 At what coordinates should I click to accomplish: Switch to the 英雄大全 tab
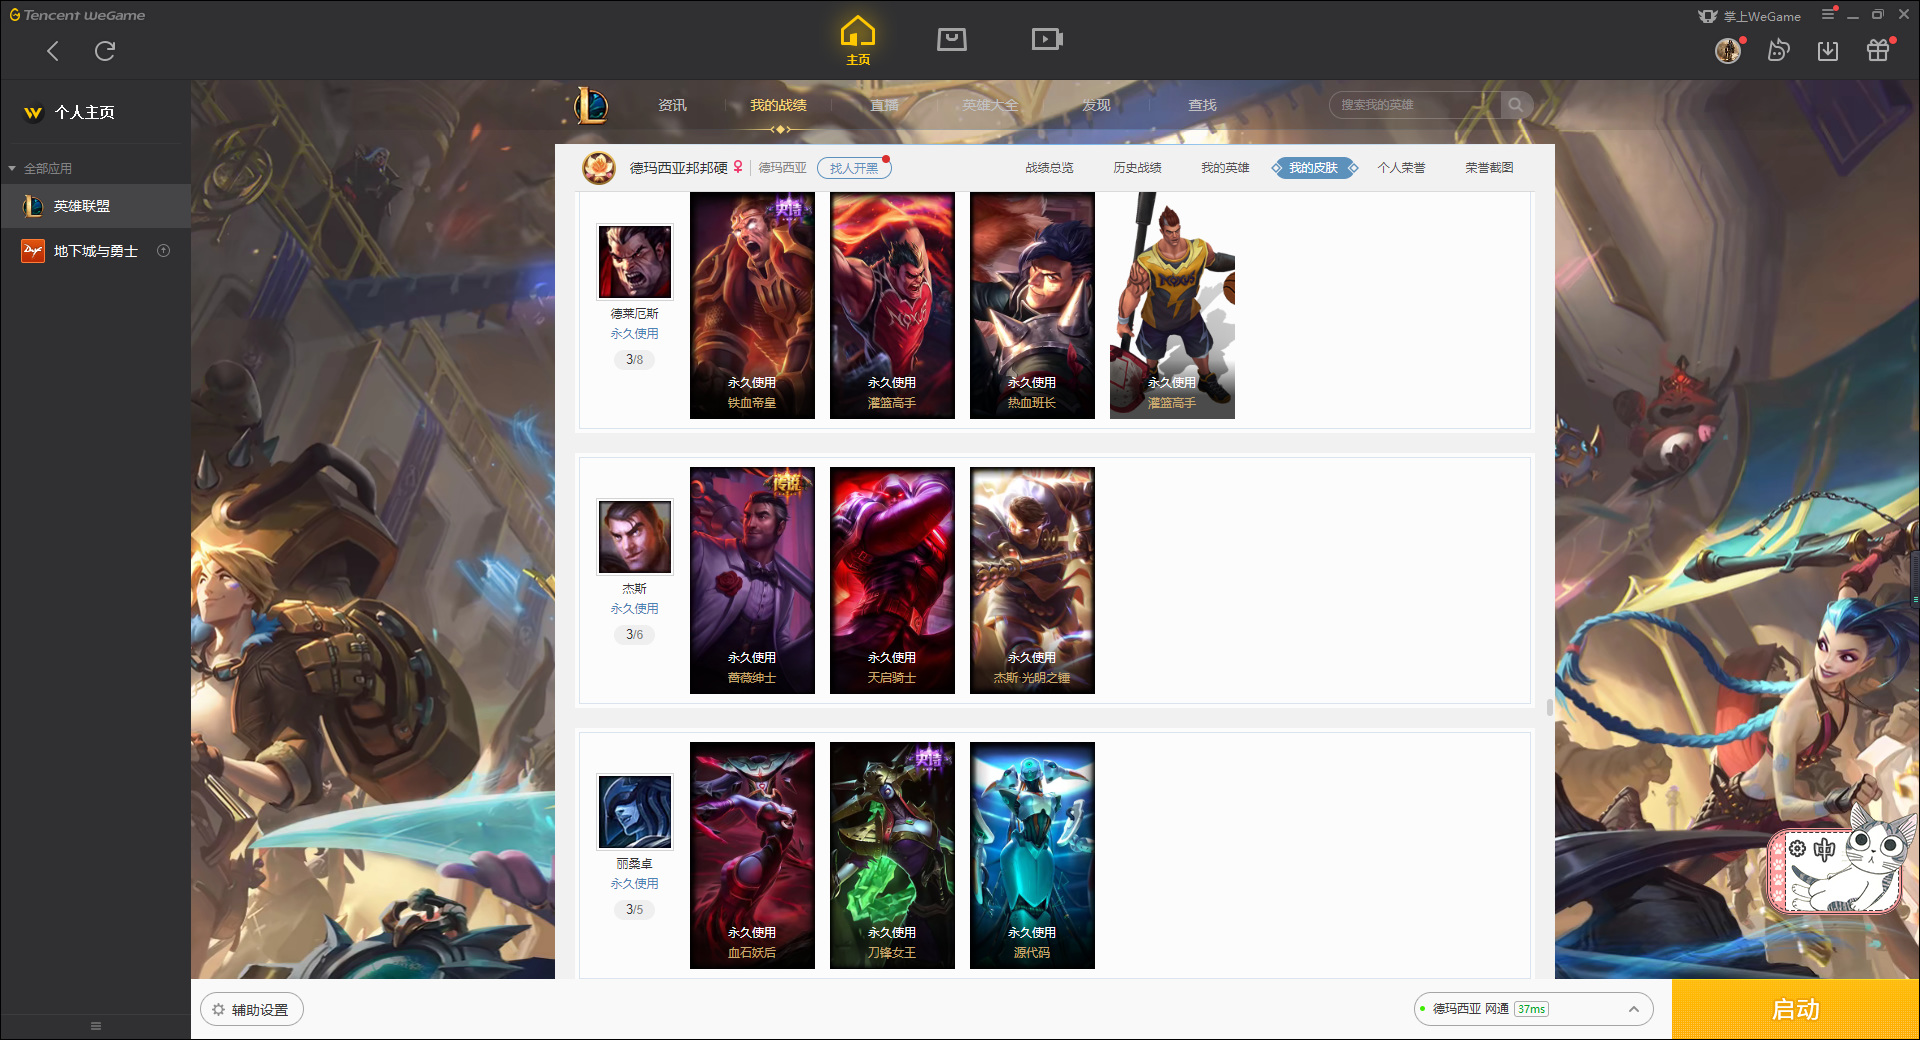click(x=990, y=105)
